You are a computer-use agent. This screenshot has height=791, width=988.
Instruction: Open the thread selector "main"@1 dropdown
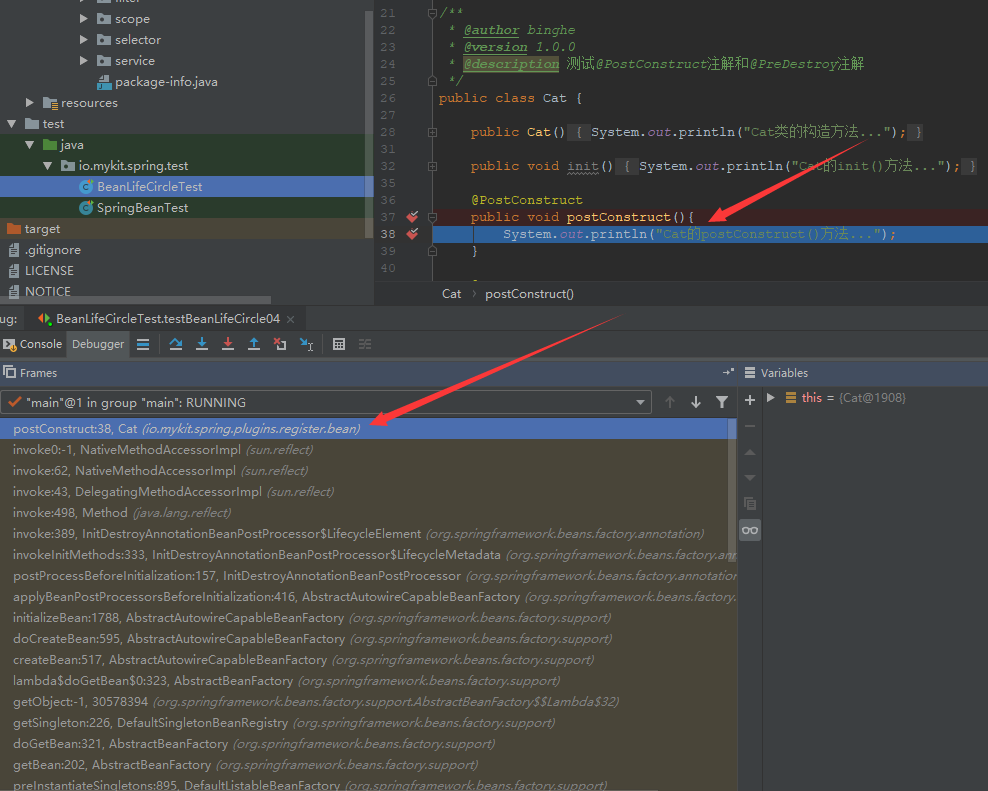click(x=641, y=402)
